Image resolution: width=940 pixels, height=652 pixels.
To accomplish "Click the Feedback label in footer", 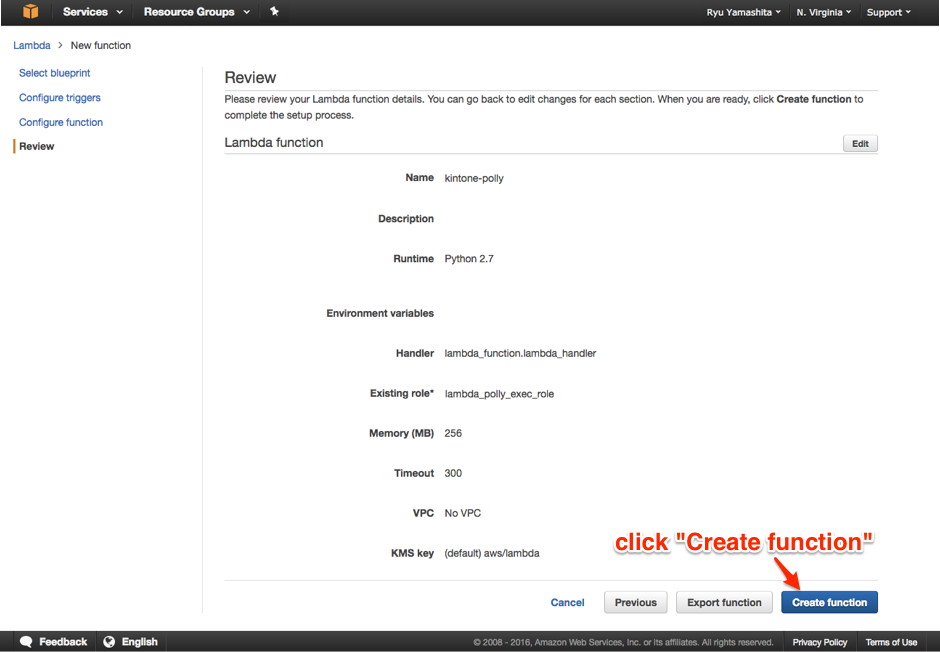I will (x=63, y=641).
